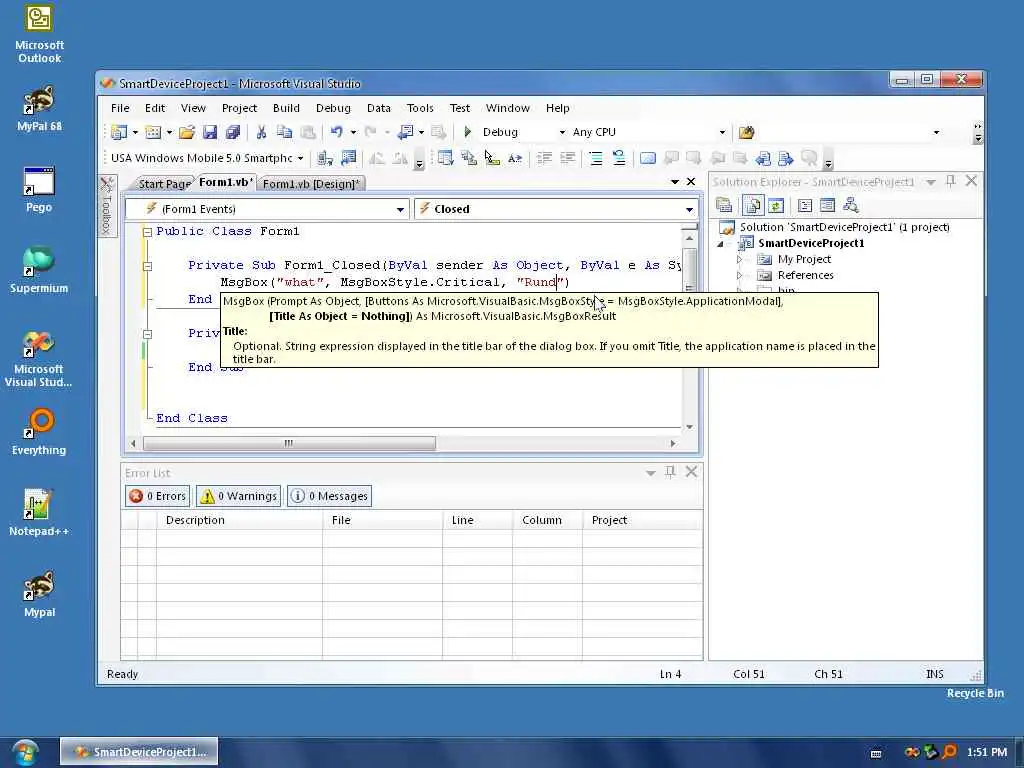Comment out selected lines icon

pyautogui.click(x=596, y=158)
